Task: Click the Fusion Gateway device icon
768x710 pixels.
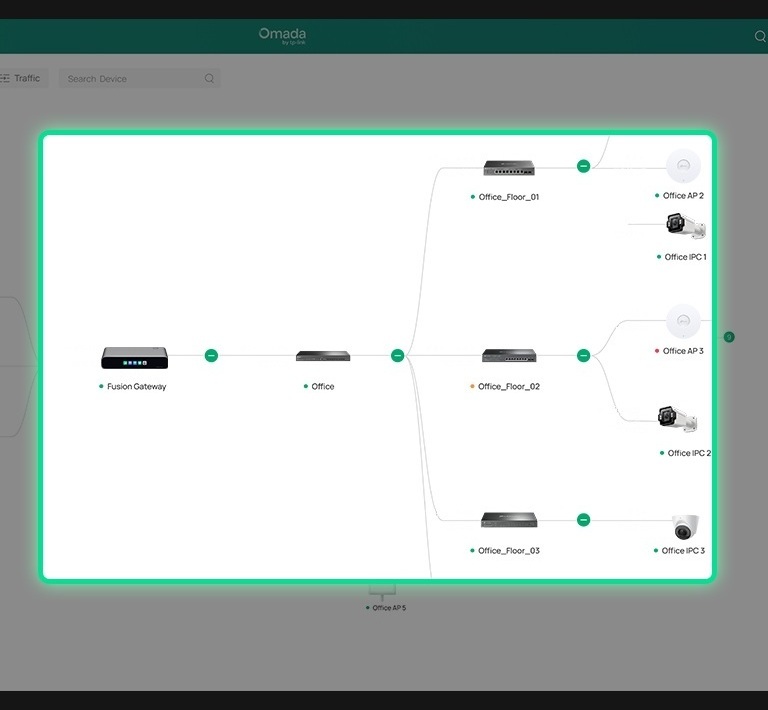Action: (x=135, y=357)
